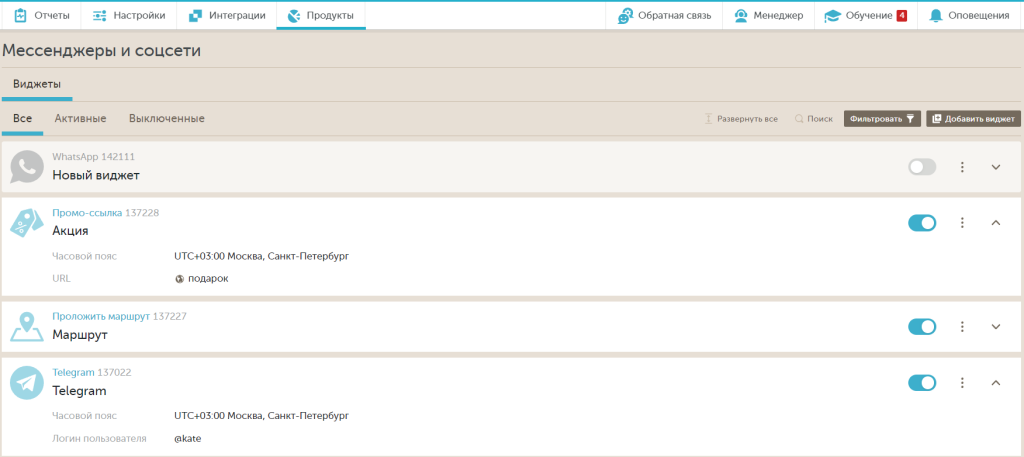Enable the WhatsApp Новый виджет toggle
The height and width of the screenshot is (457, 1024).
(x=922, y=167)
